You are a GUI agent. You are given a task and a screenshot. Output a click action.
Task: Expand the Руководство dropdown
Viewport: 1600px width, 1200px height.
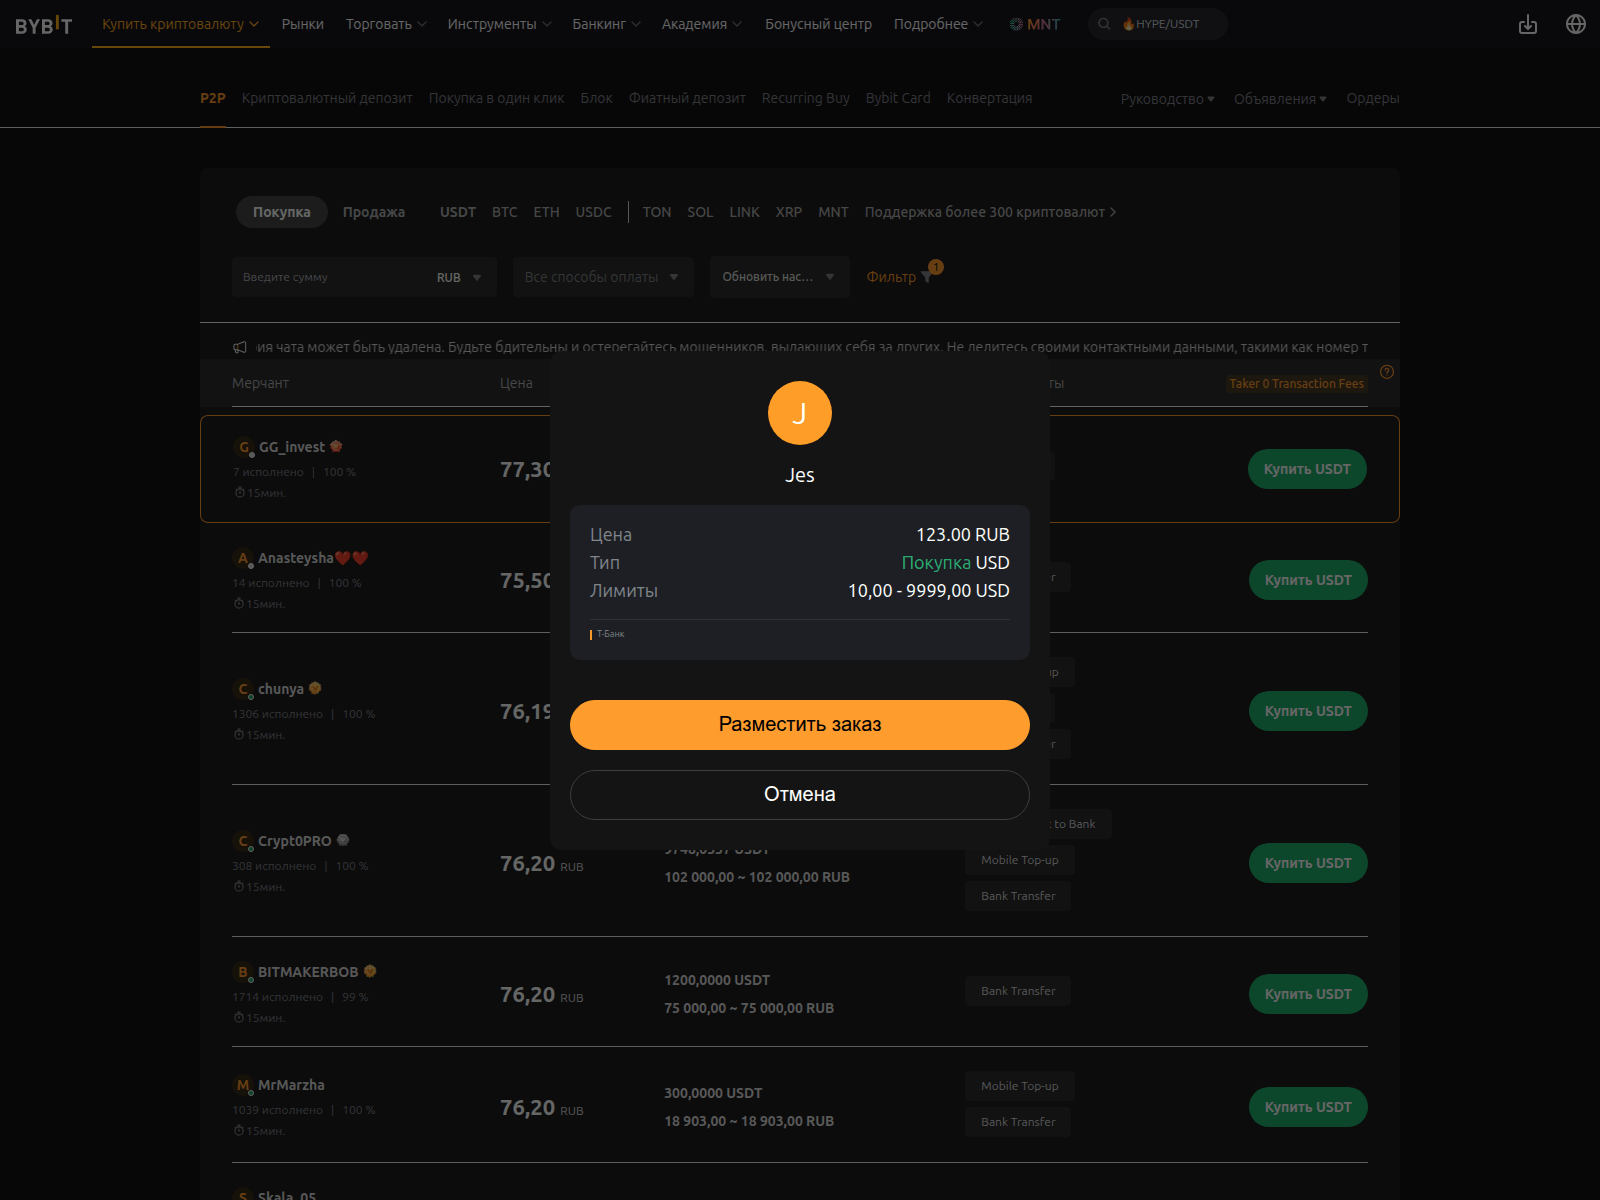[1168, 98]
